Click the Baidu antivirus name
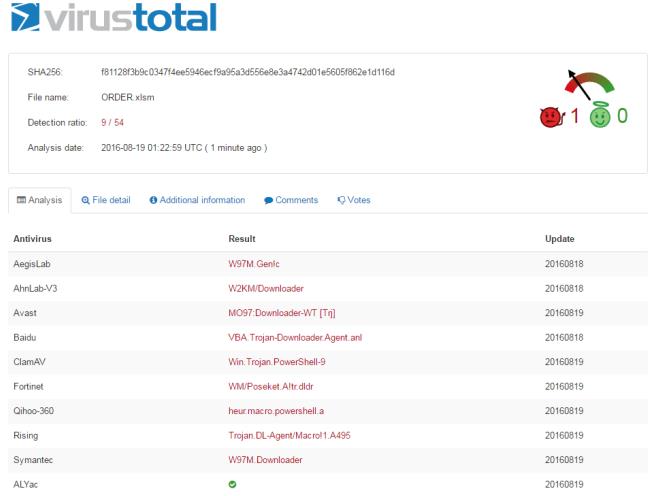Viewport: 656px width, 496px height. pos(25,337)
